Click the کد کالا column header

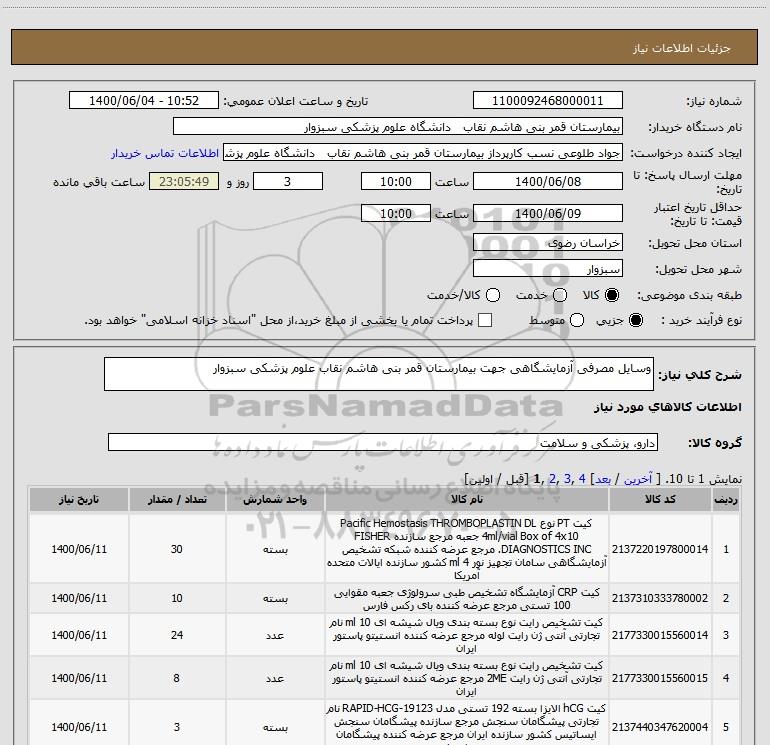click(660, 499)
